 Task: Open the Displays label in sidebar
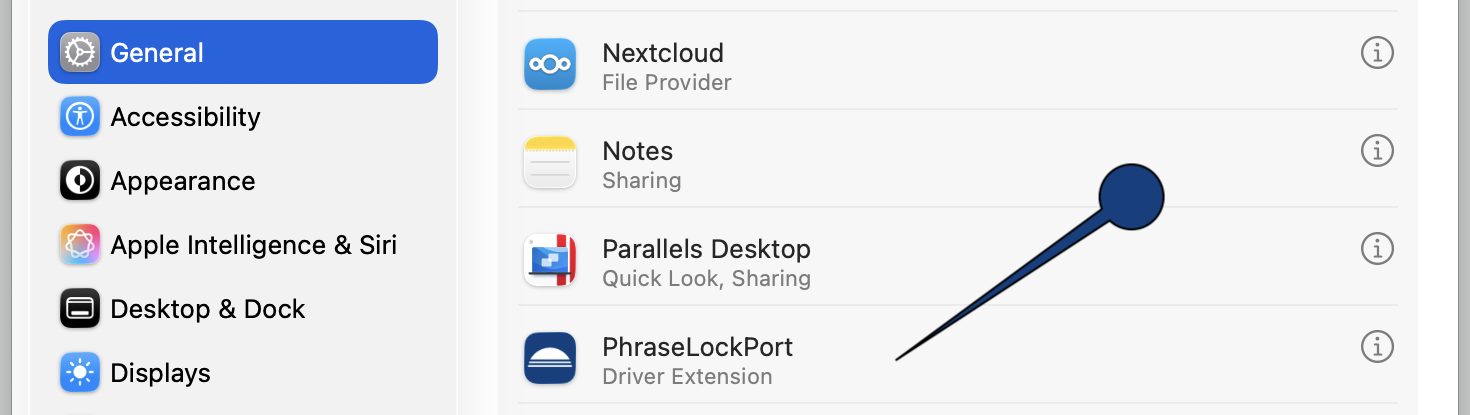click(160, 373)
